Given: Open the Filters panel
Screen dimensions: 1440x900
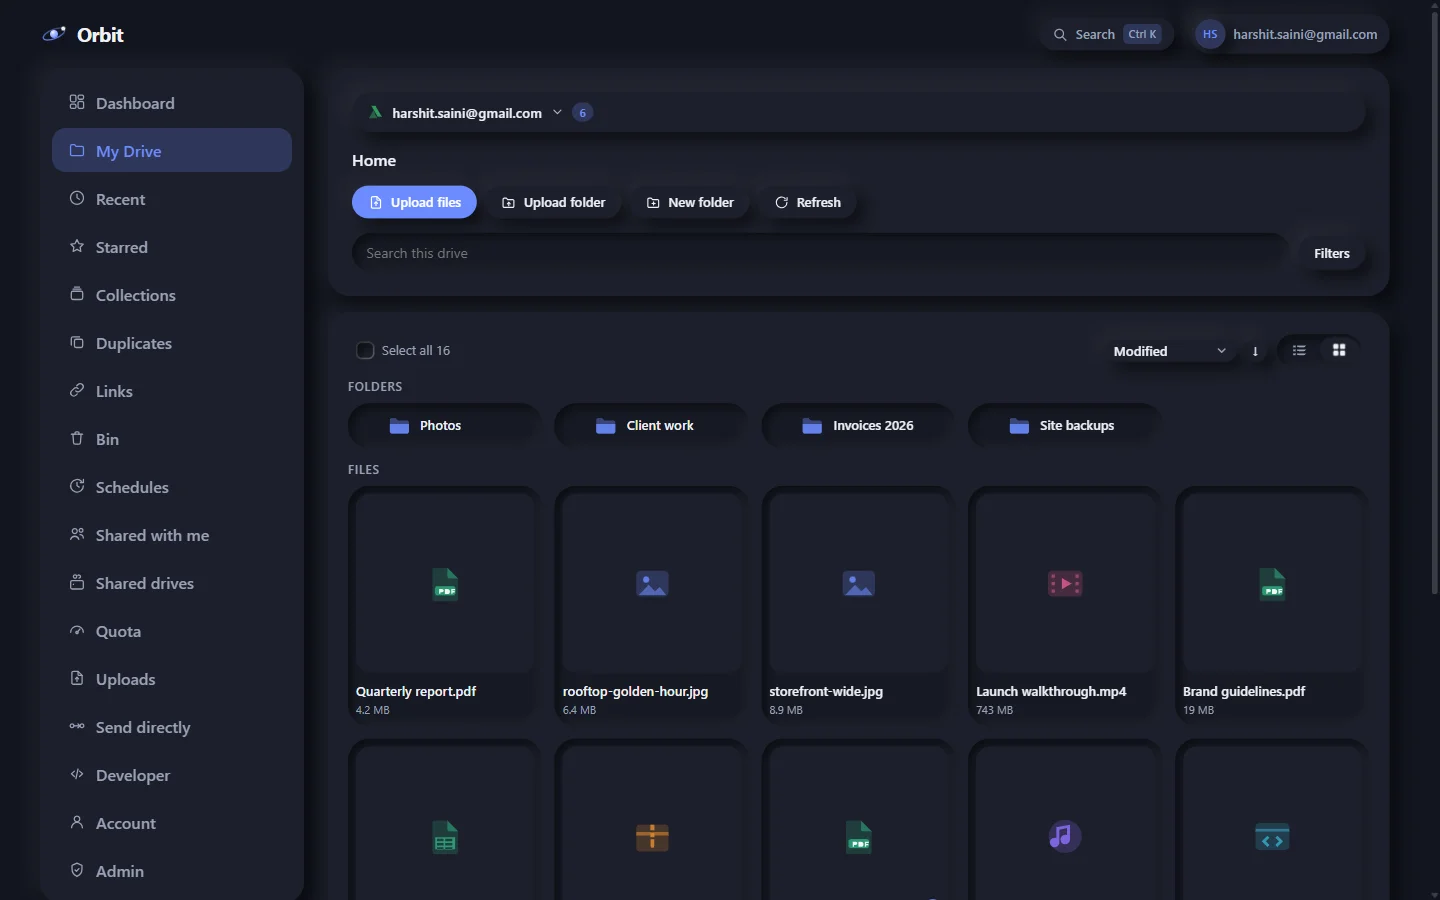Looking at the screenshot, I should pyautogui.click(x=1332, y=253).
